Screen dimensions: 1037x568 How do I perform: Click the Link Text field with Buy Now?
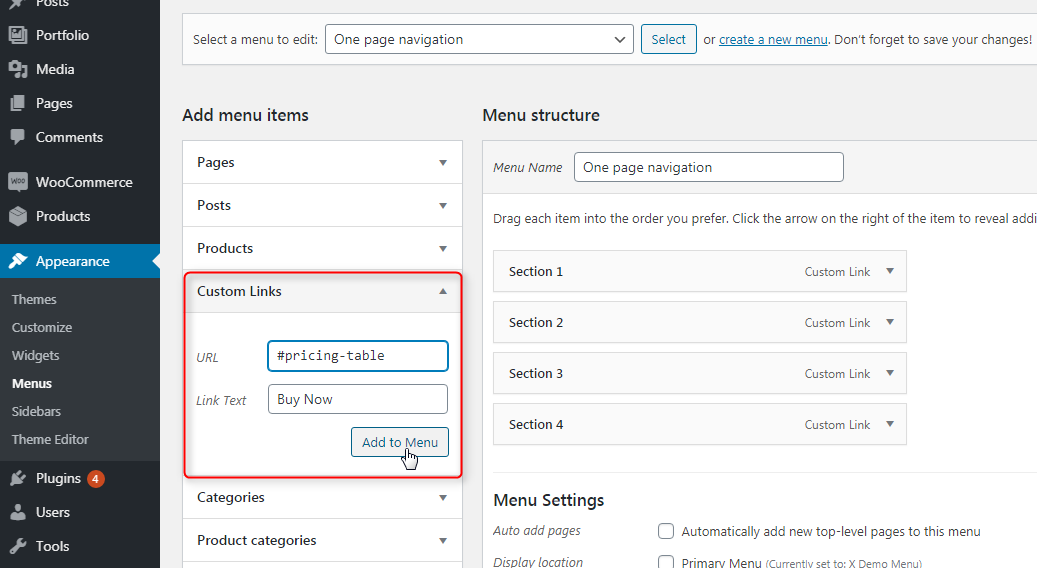click(x=358, y=399)
